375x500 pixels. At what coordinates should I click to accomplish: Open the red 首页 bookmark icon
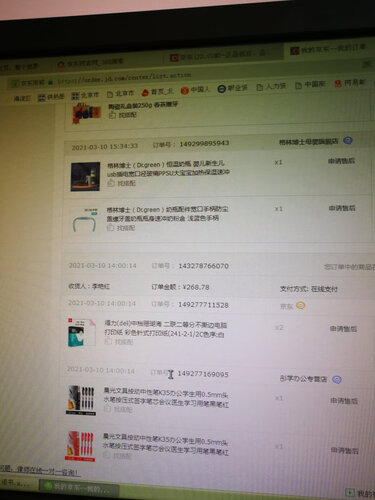tap(145, 92)
